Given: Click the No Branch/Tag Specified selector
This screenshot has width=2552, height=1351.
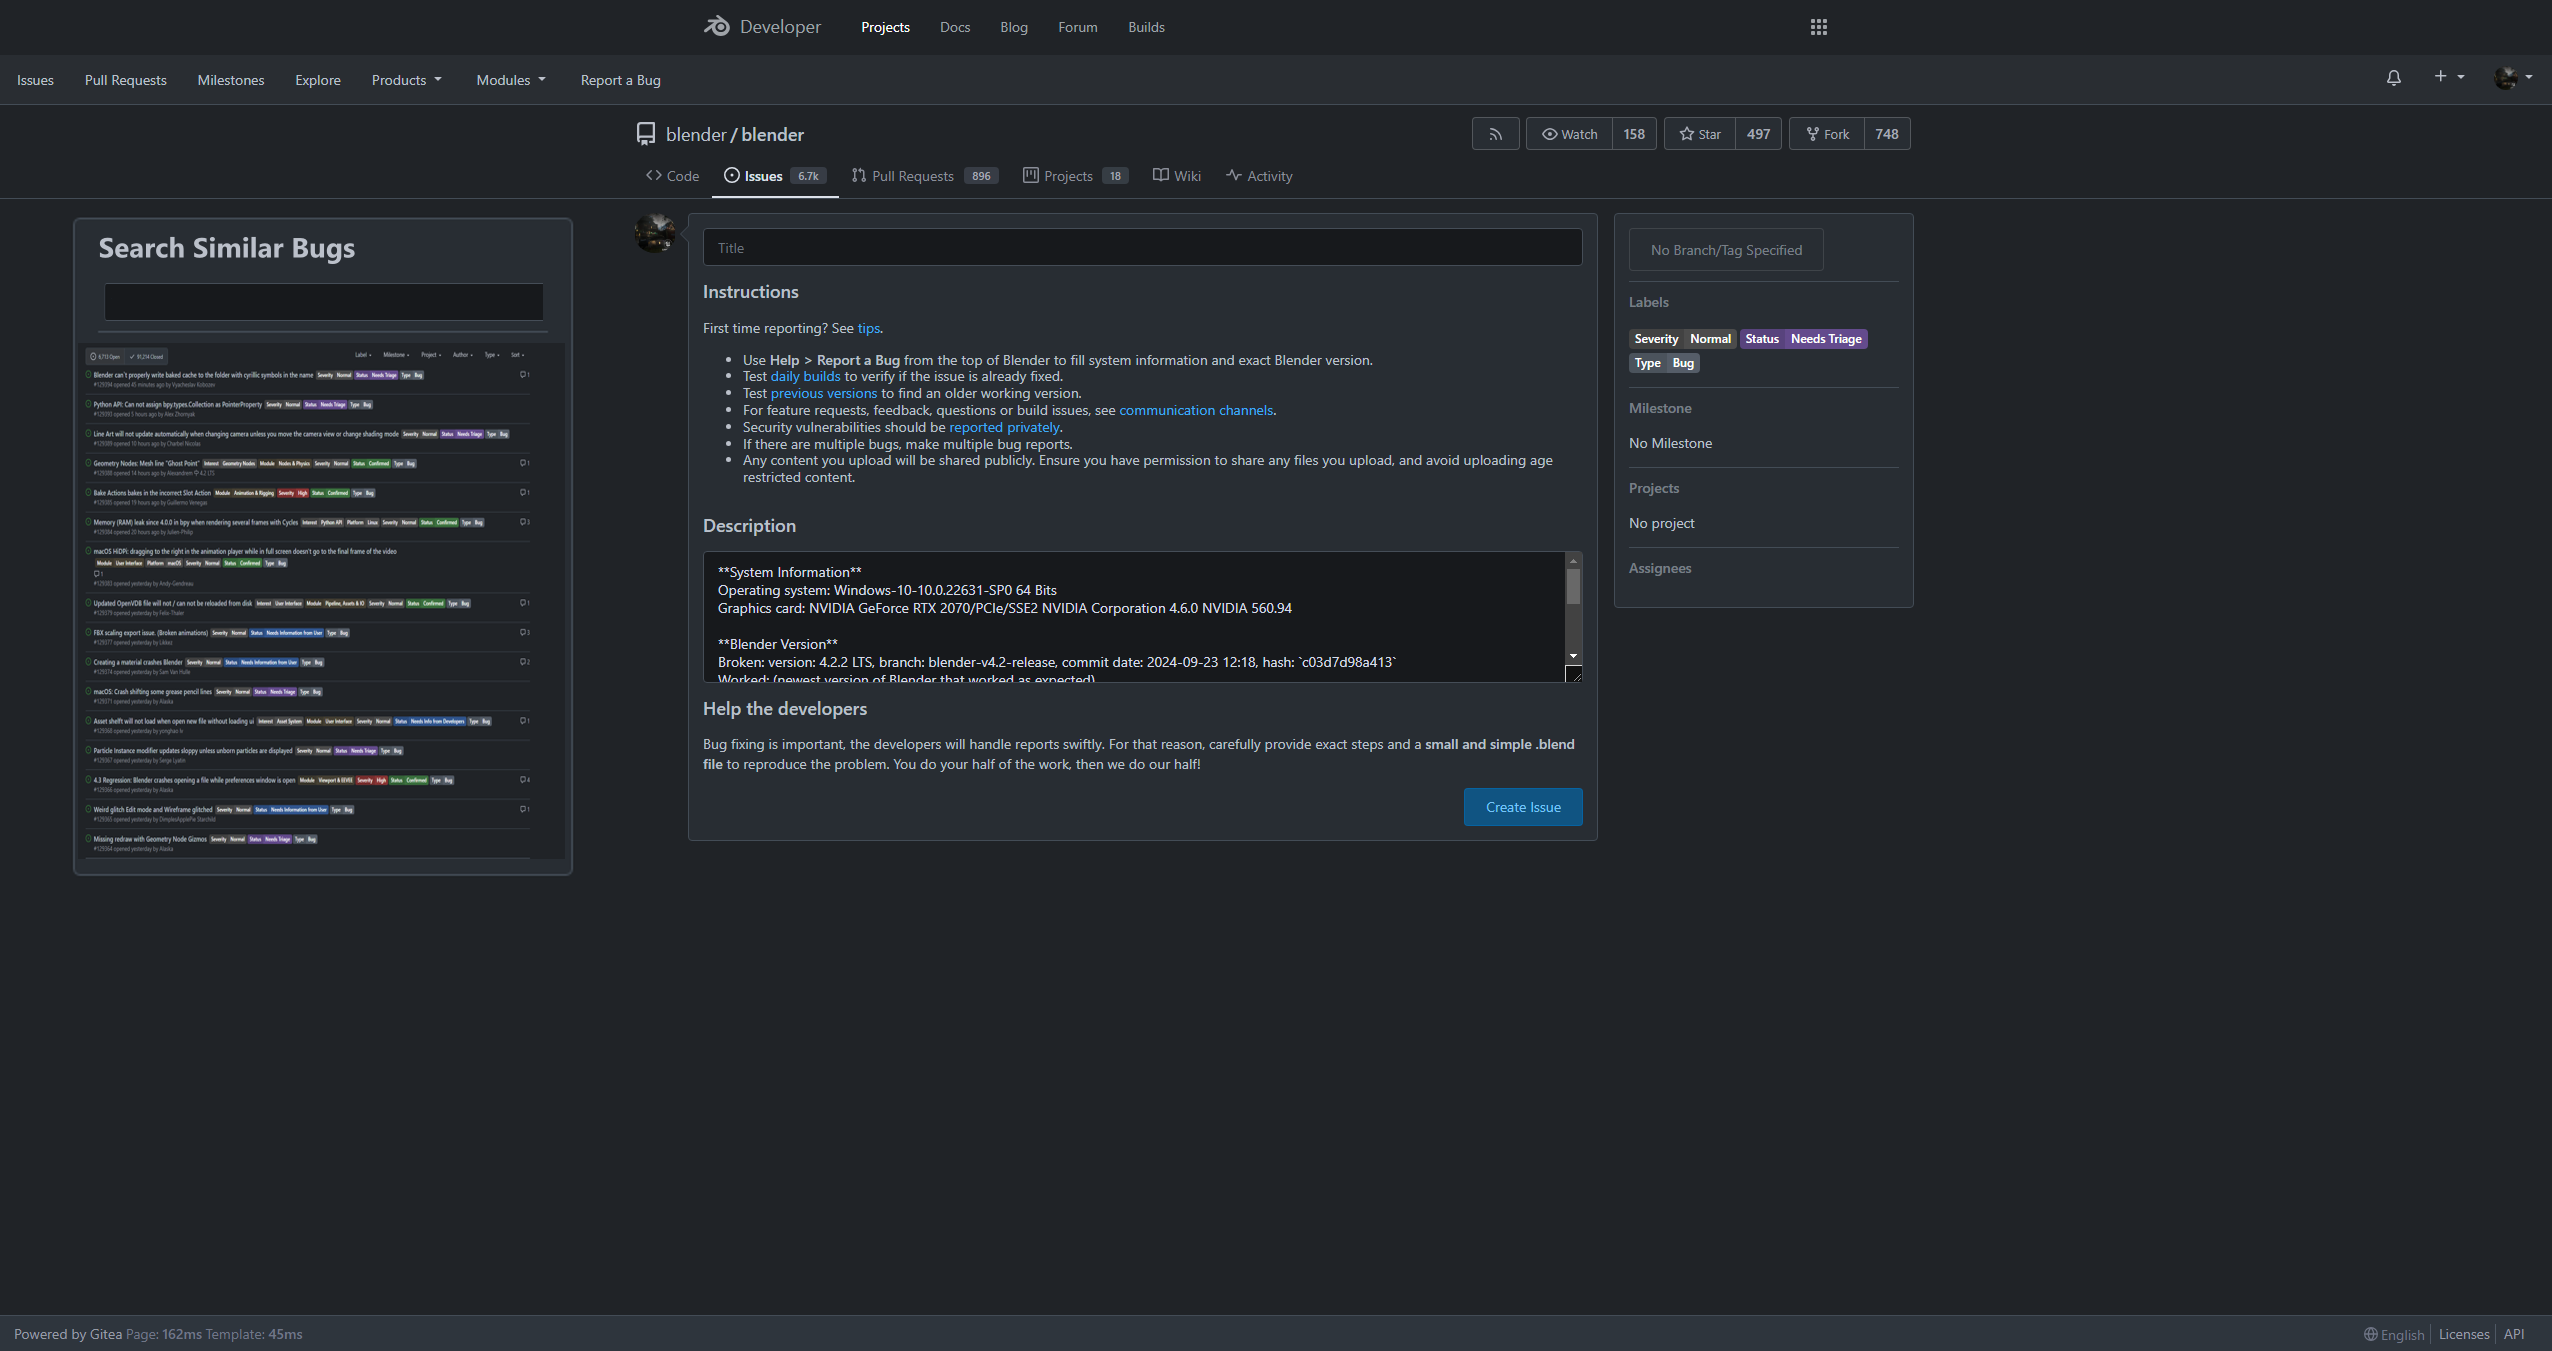Looking at the screenshot, I should (x=1726, y=250).
